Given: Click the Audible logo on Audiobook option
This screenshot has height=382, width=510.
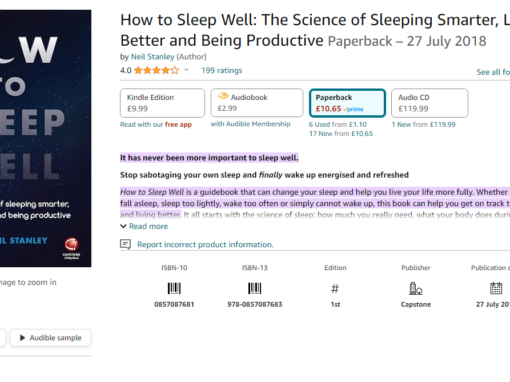Looking at the screenshot, I should click(x=223, y=96).
